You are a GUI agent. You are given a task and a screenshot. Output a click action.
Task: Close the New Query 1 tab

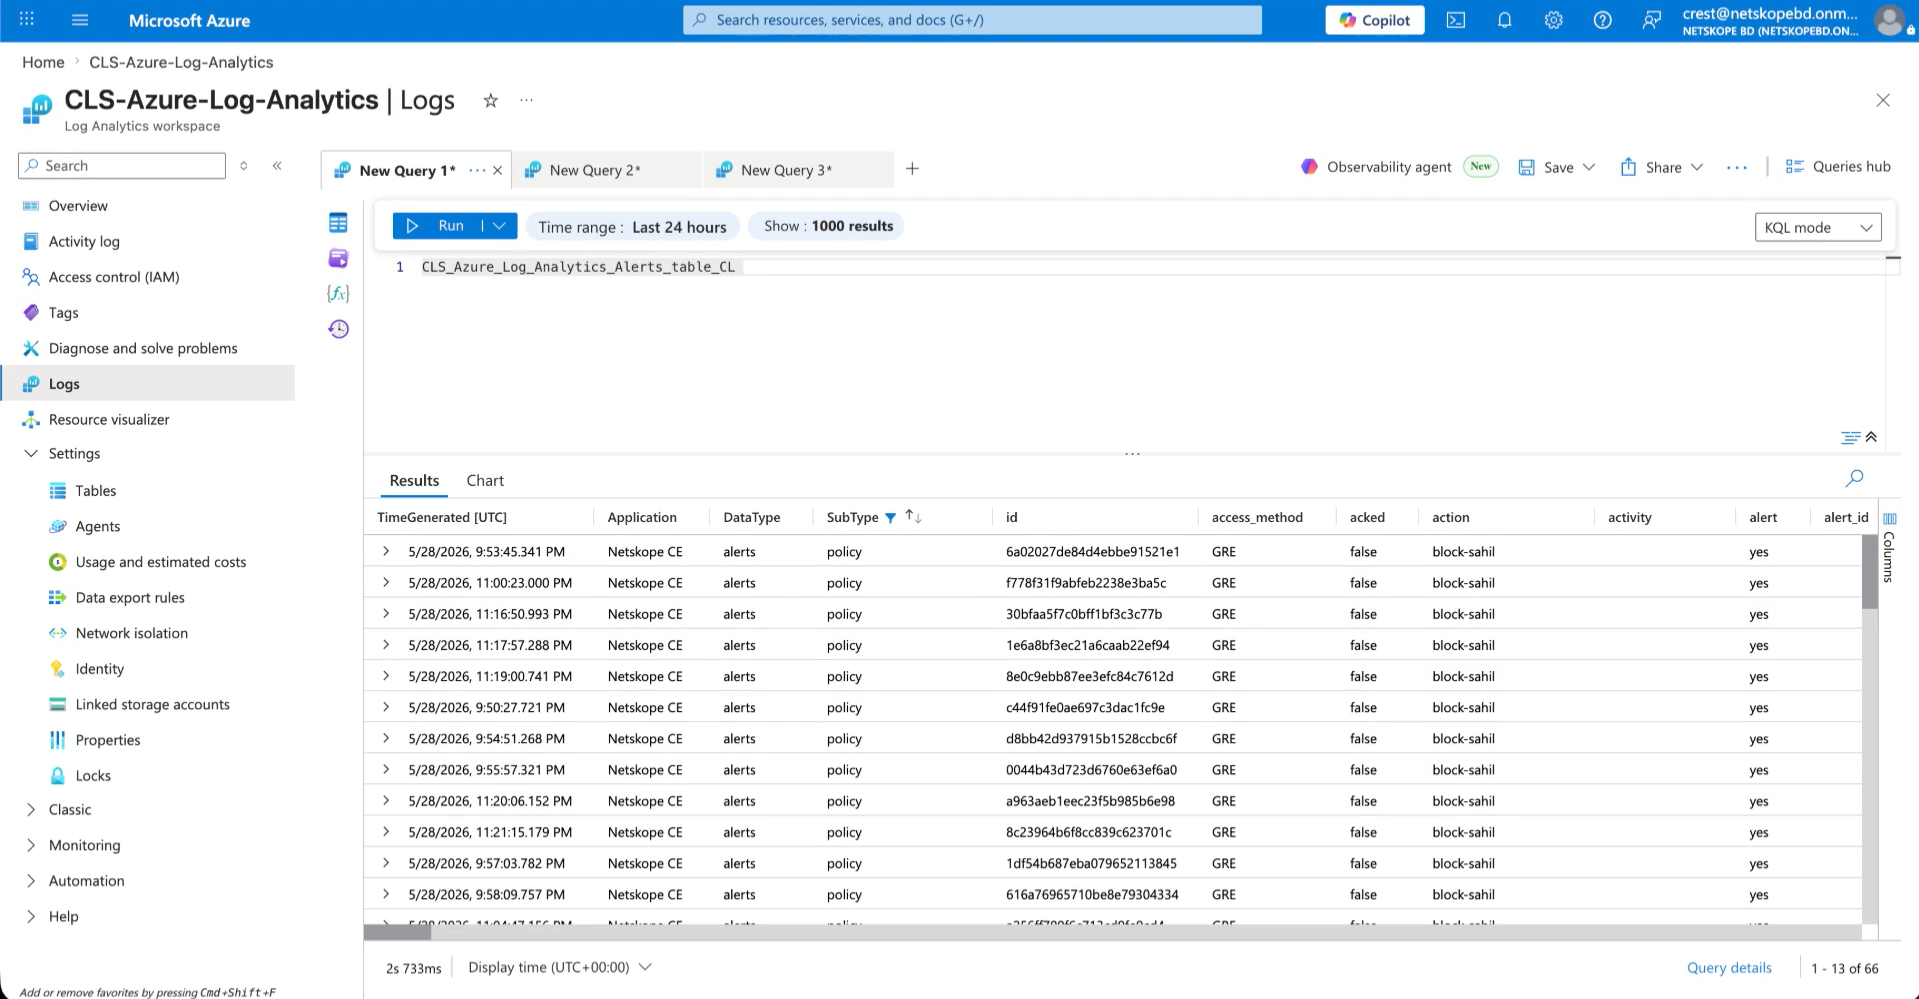click(x=497, y=170)
